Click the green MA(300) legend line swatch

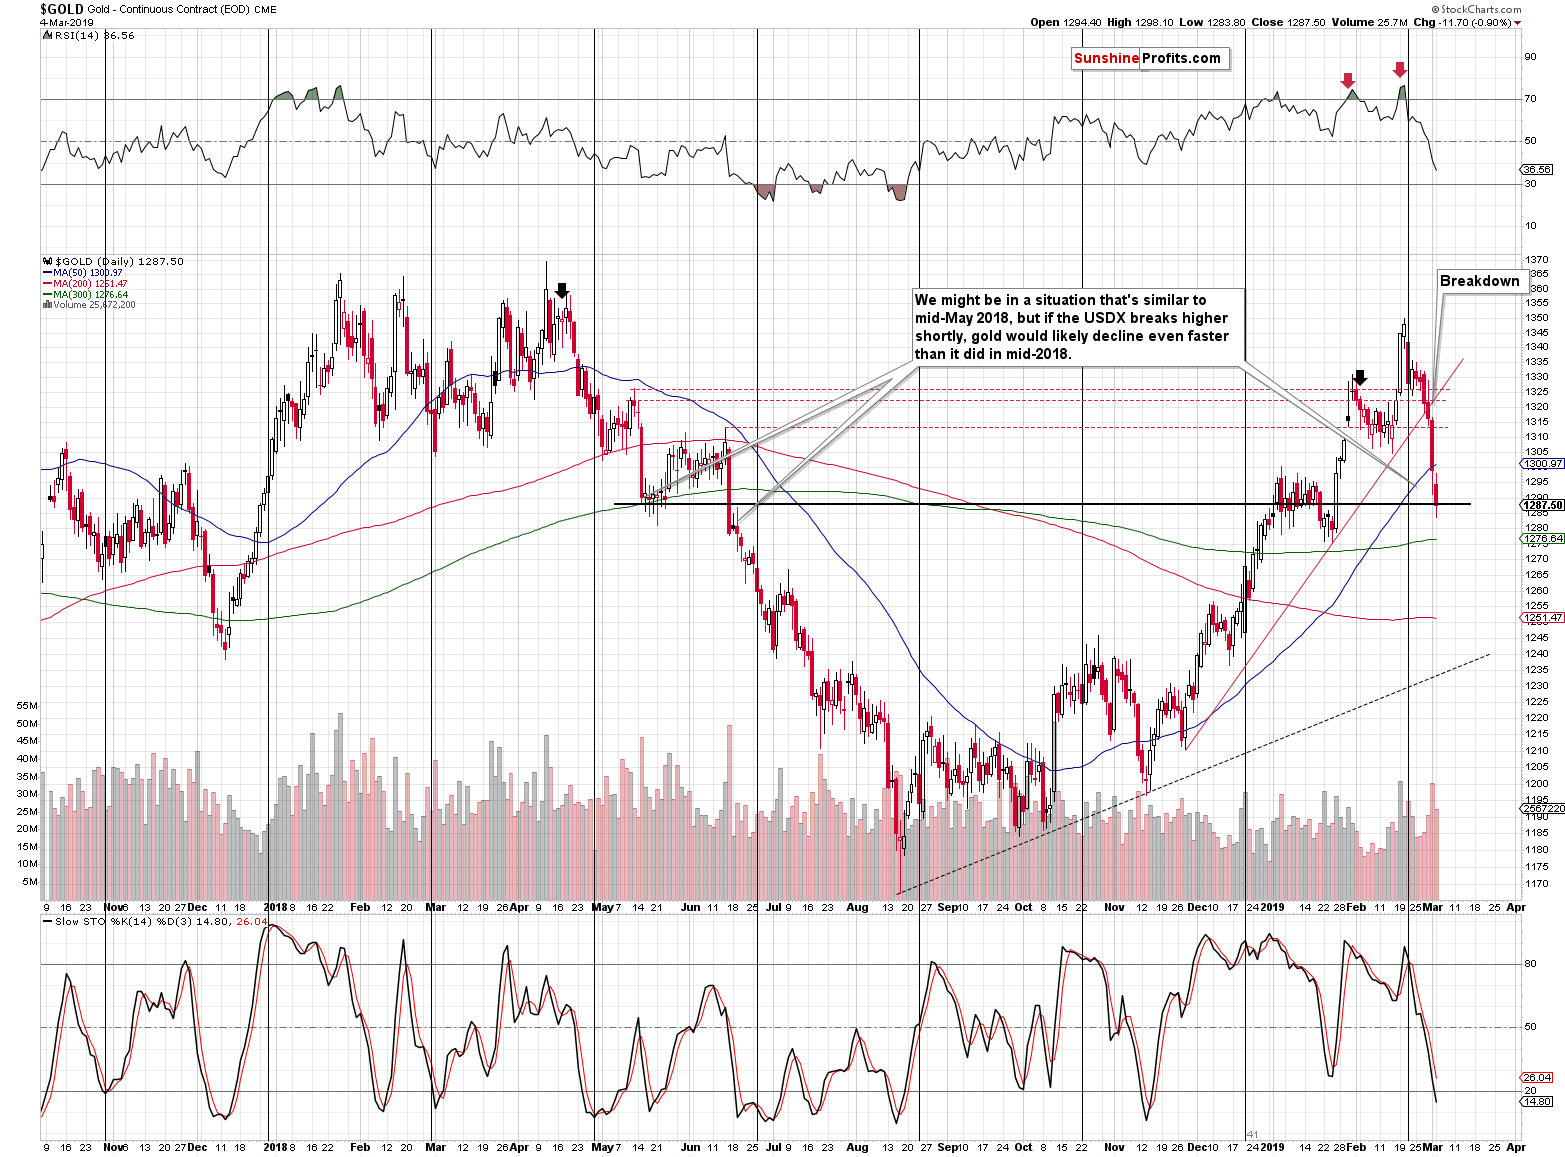(47, 295)
